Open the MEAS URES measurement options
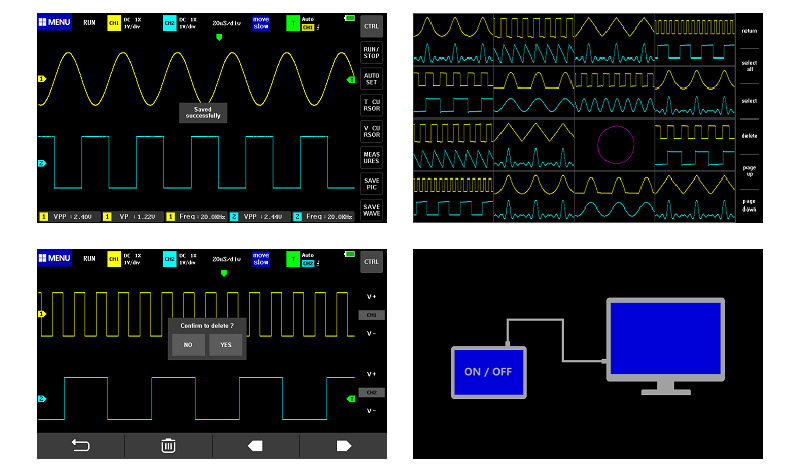The width and height of the screenshot is (800, 472). [x=371, y=157]
